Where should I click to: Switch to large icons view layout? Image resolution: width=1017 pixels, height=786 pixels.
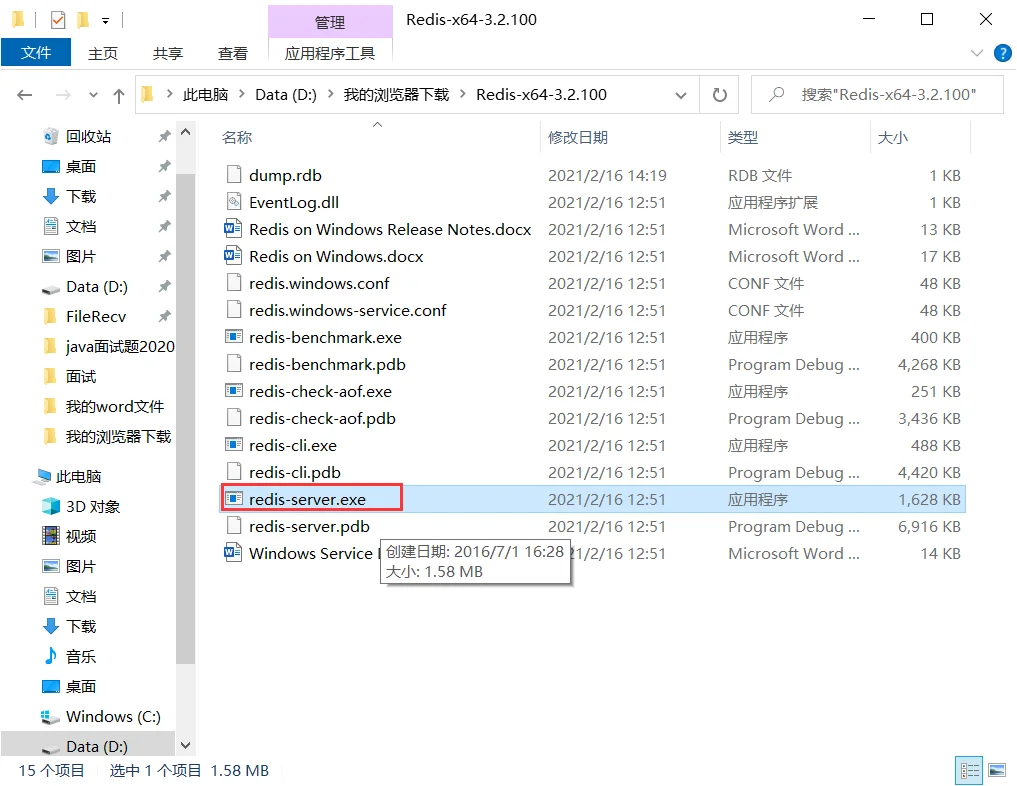click(x=997, y=770)
